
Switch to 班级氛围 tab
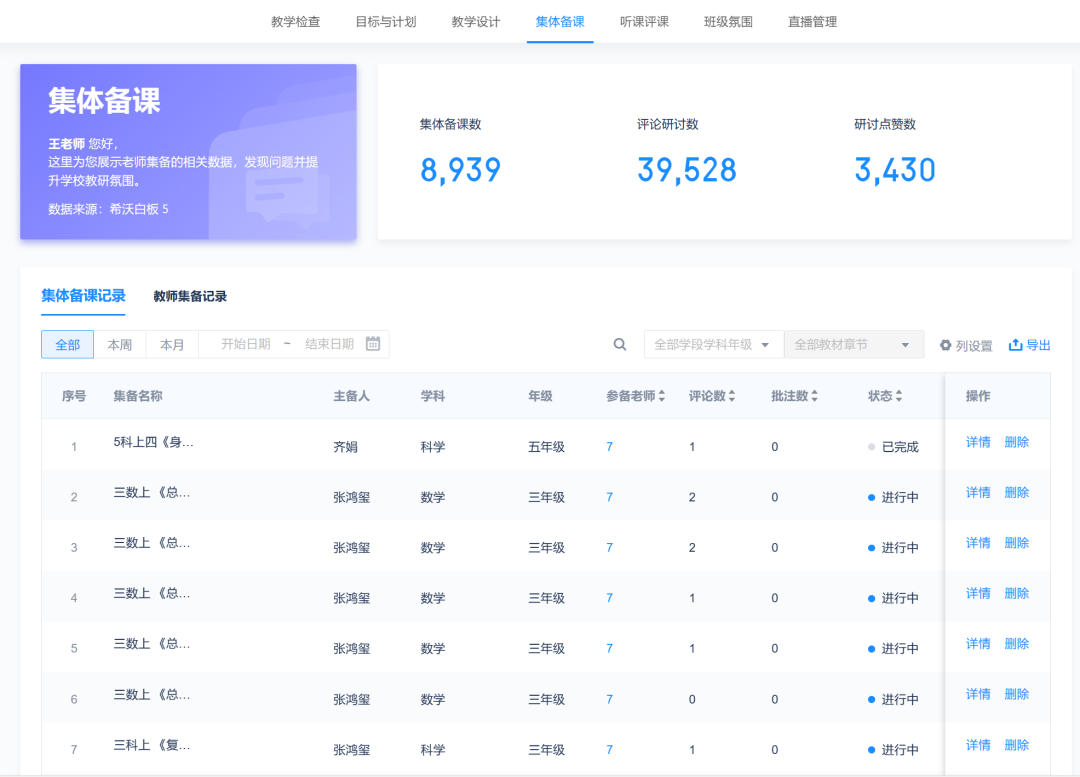pyautogui.click(x=728, y=21)
